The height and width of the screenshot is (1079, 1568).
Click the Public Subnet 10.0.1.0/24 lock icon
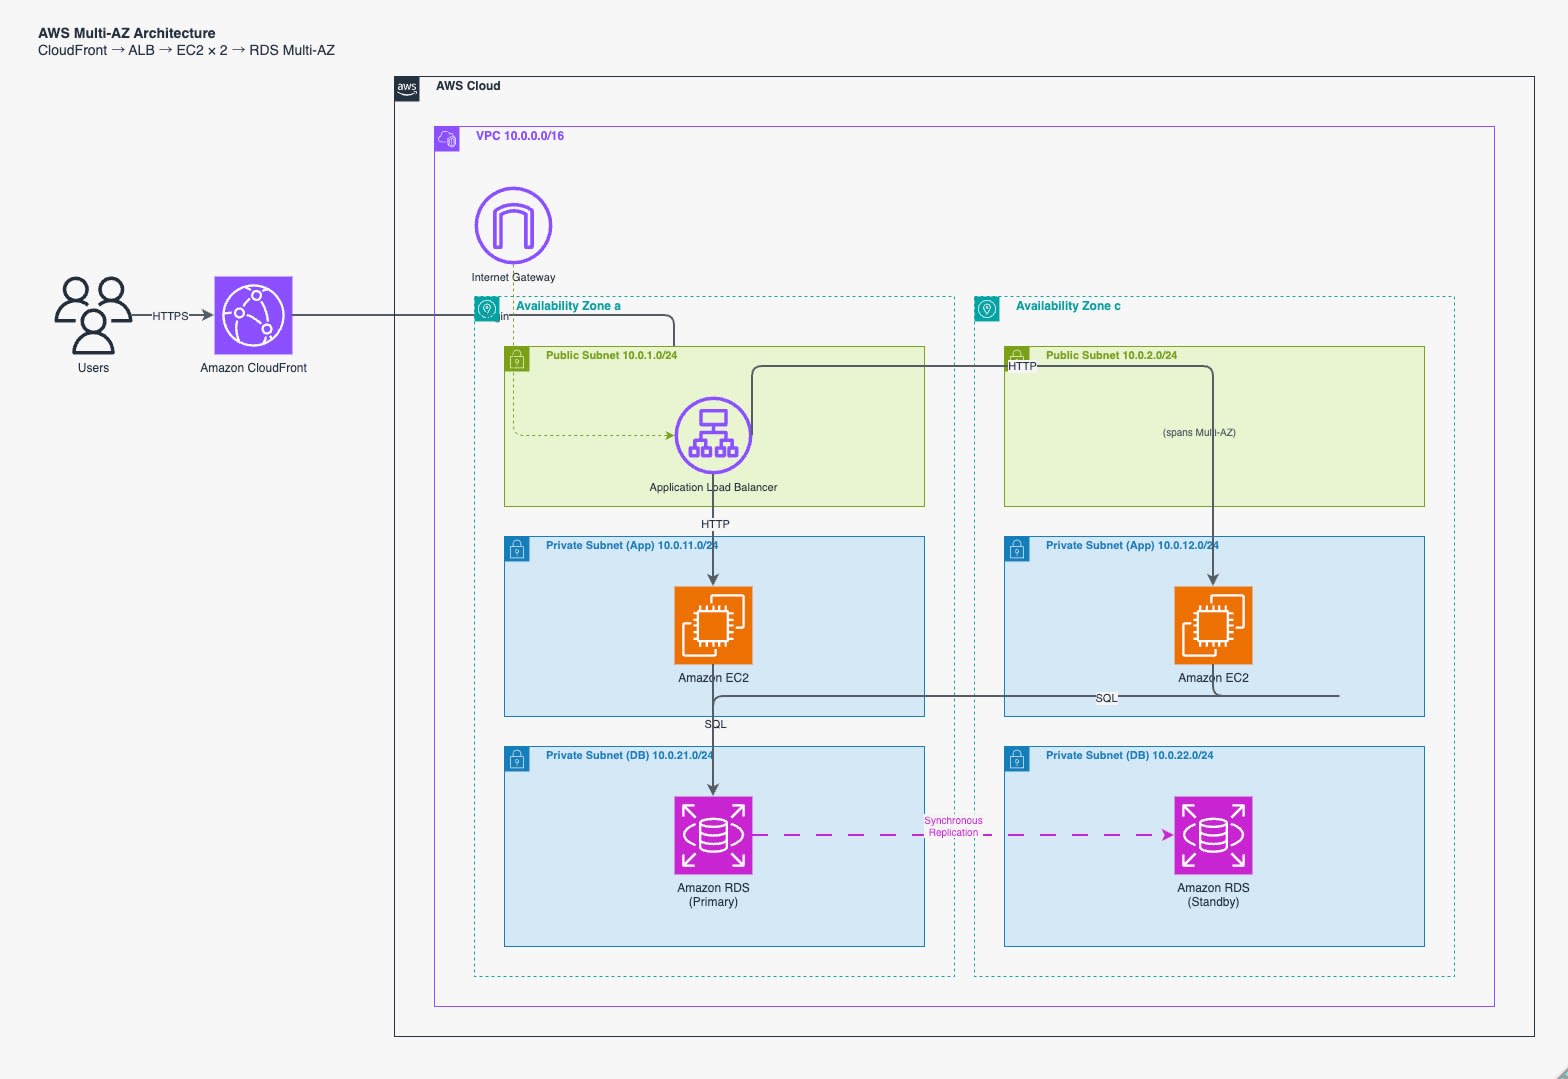point(517,359)
